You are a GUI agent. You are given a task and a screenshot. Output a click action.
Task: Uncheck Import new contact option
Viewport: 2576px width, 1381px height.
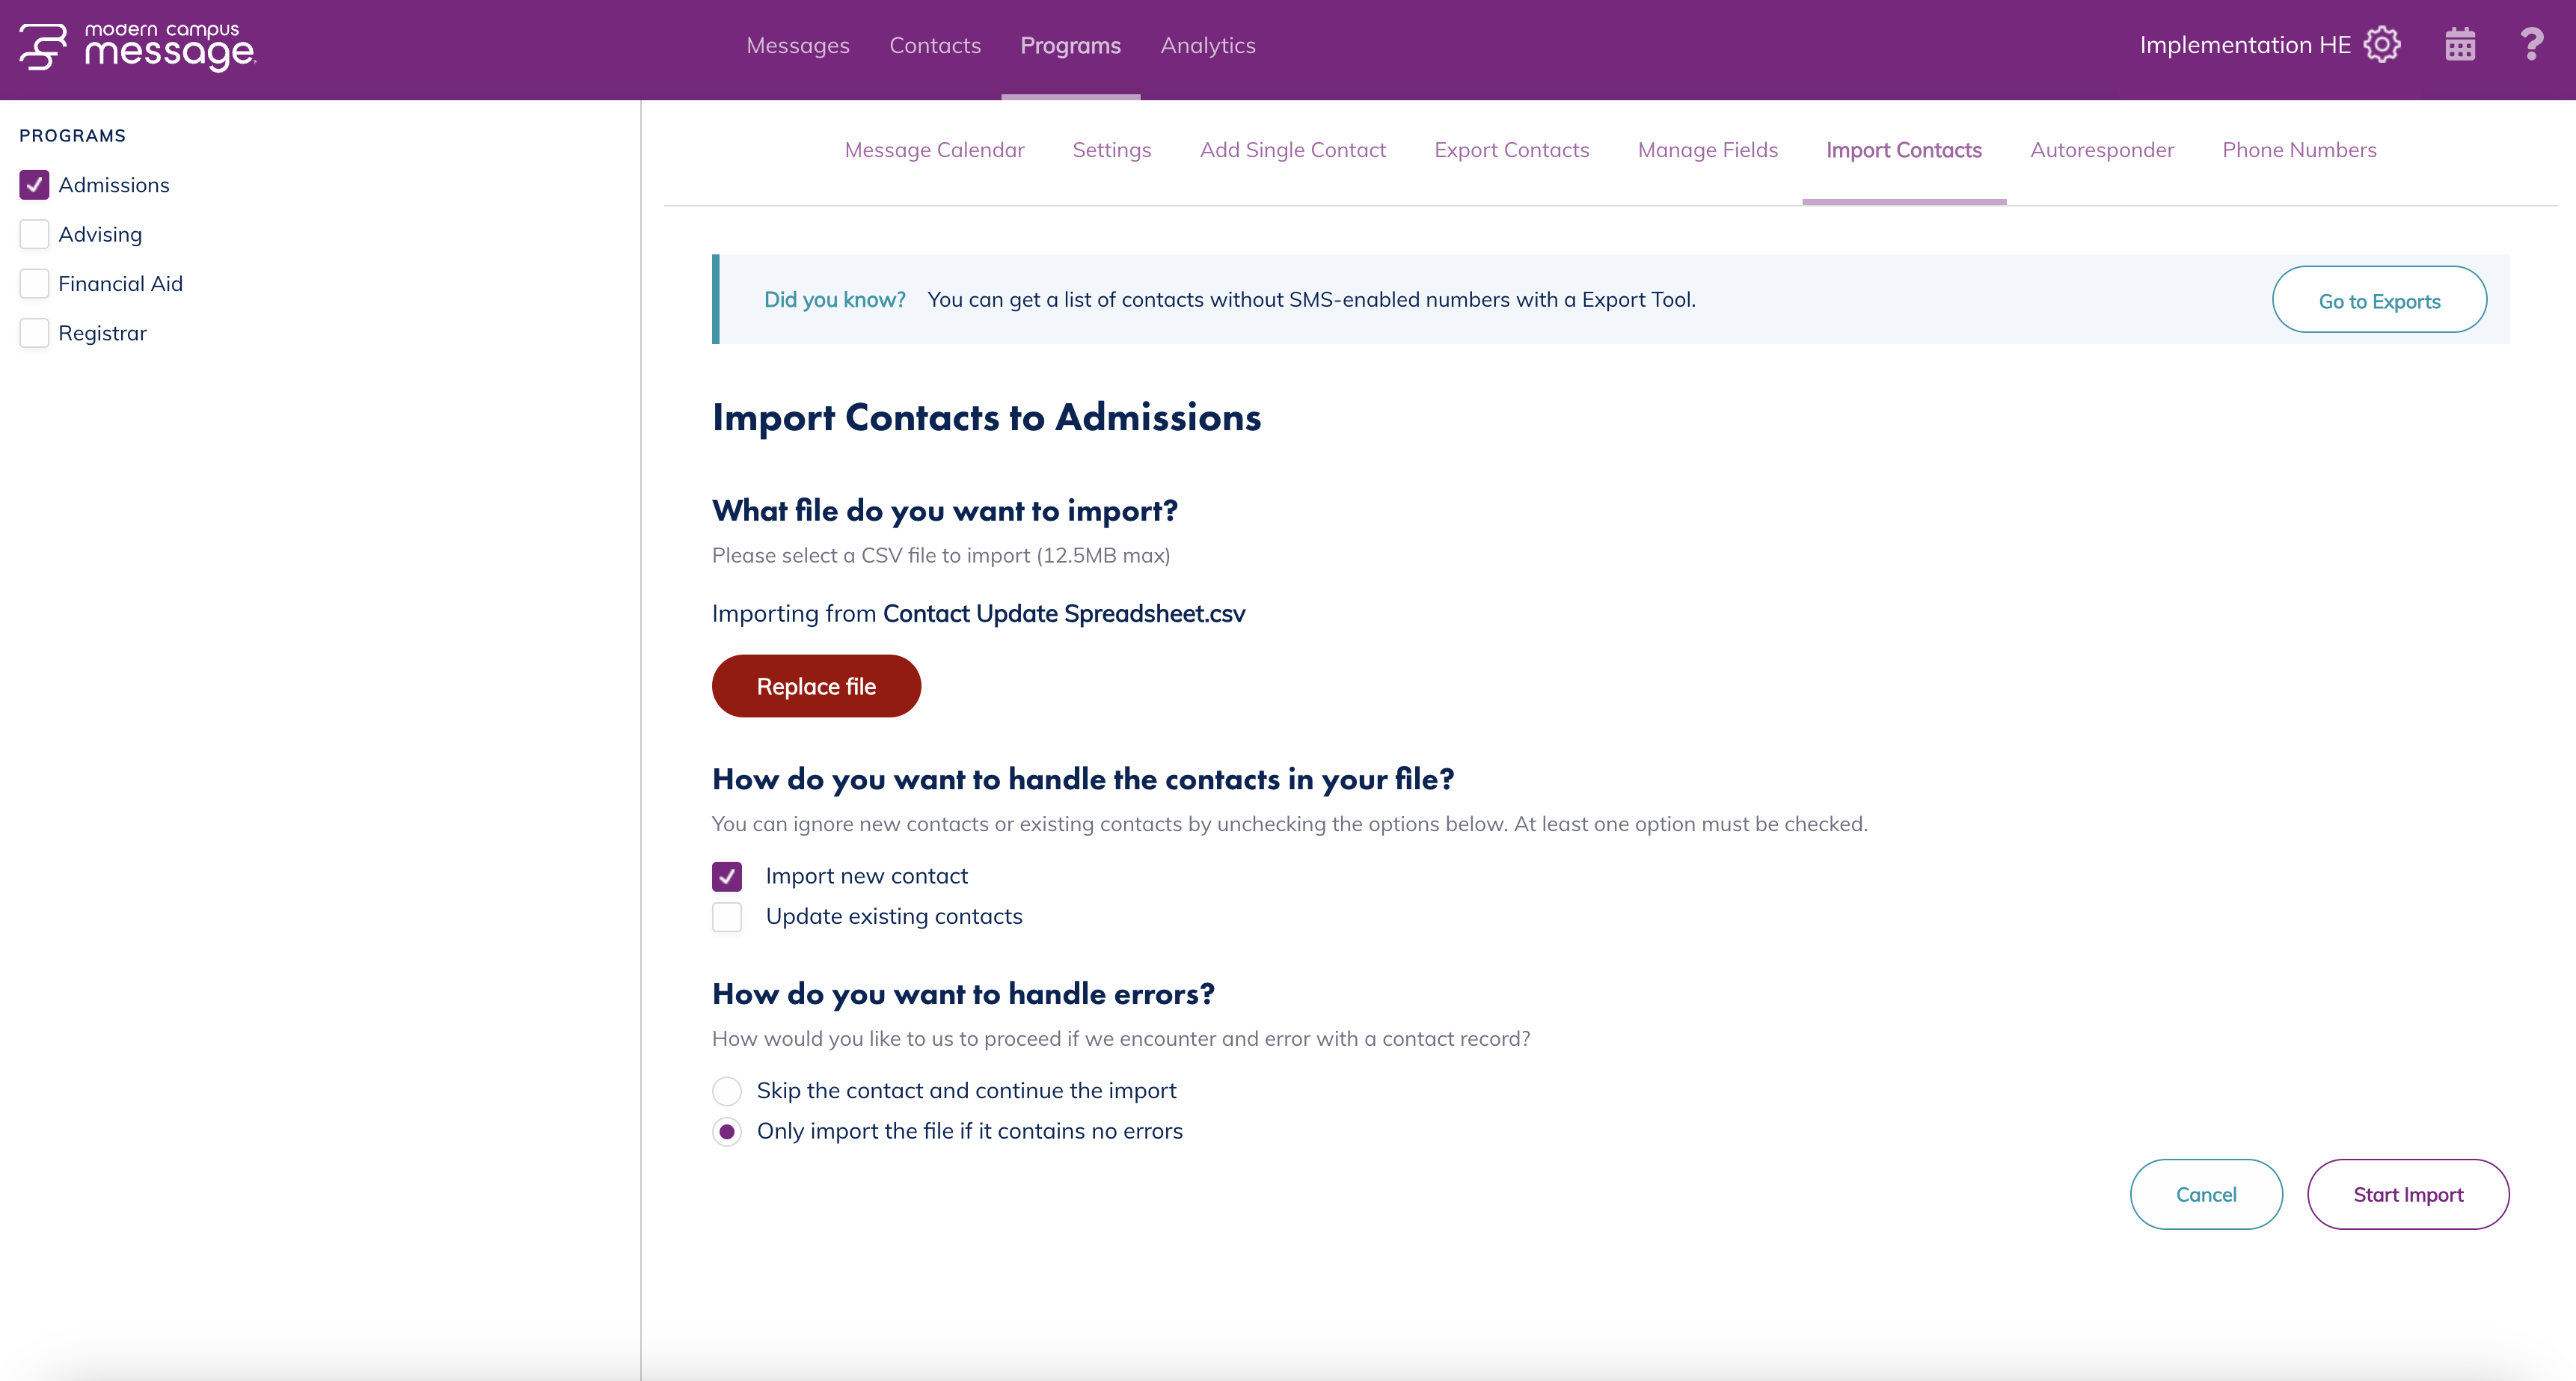coord(727,876)
